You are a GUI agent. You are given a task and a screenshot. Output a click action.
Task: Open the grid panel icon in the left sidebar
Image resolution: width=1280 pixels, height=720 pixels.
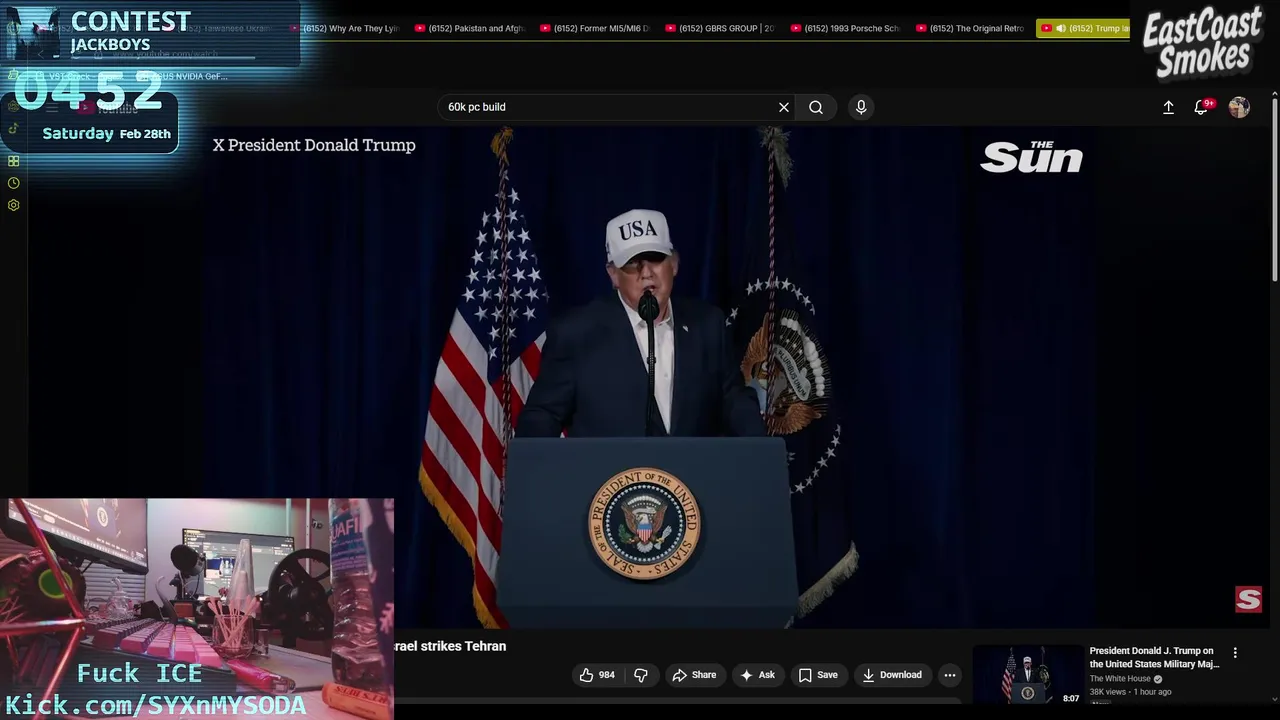tap(14, 161)
